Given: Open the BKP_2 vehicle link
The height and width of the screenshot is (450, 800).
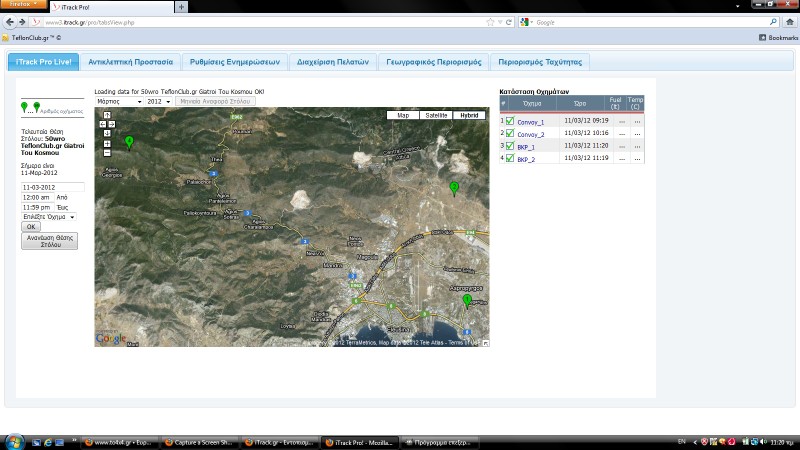Looking at the screenshot, I should (x=526, y=160).
